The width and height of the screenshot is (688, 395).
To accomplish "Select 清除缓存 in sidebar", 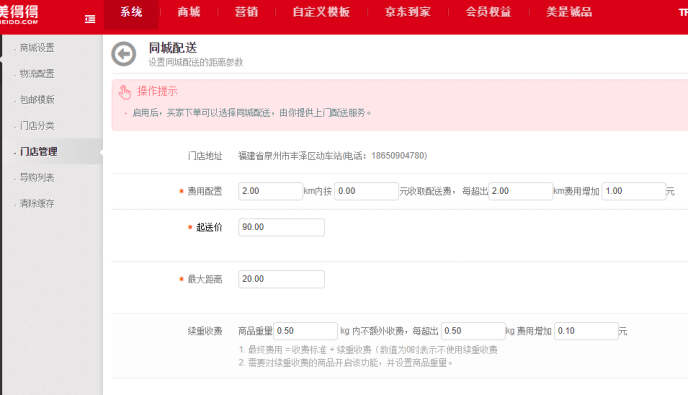I will (x=37, y=203).
